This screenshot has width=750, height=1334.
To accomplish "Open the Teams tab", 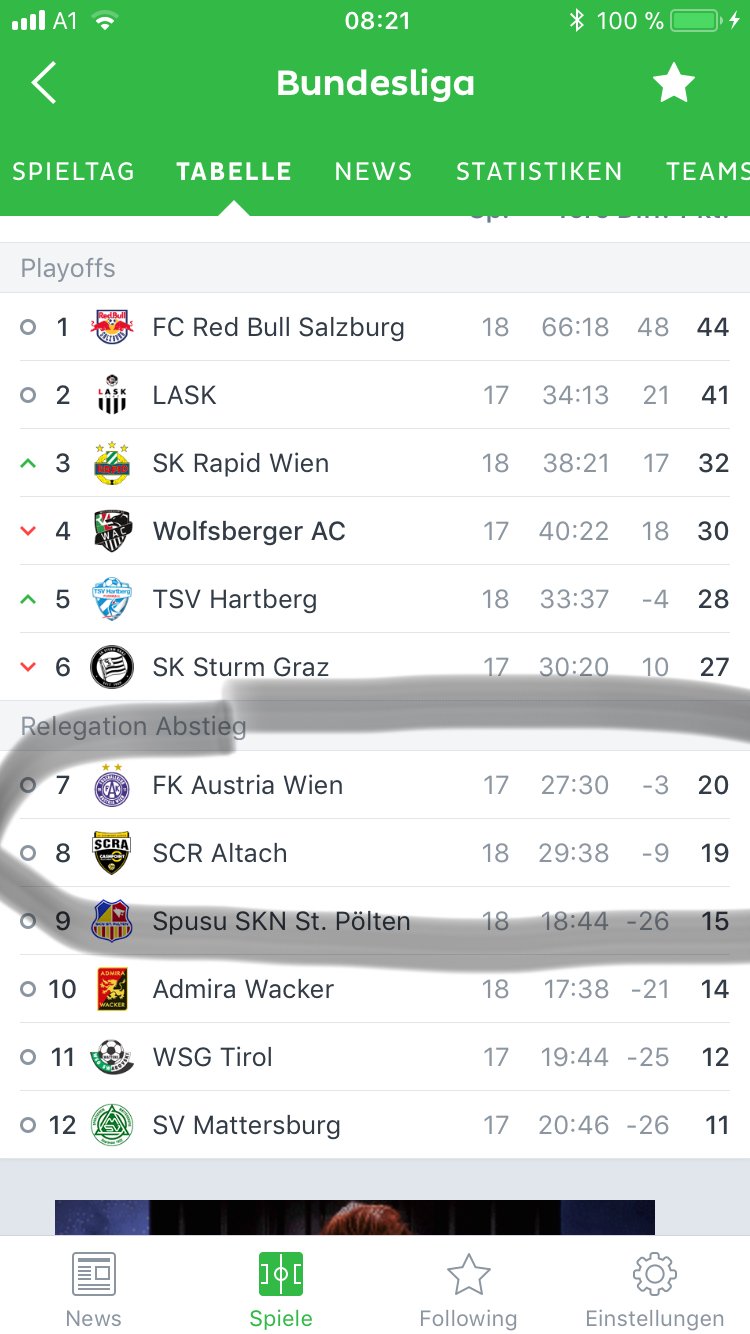I will click(707, 172).
